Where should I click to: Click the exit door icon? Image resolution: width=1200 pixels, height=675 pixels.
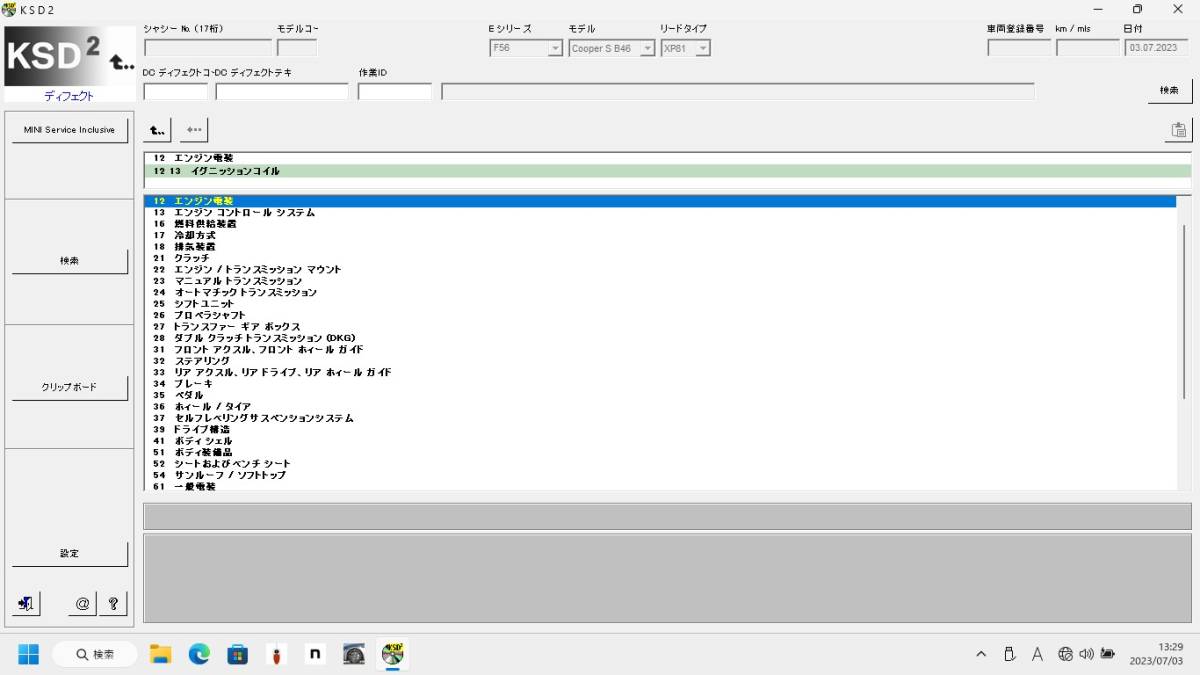coord(26,603)
